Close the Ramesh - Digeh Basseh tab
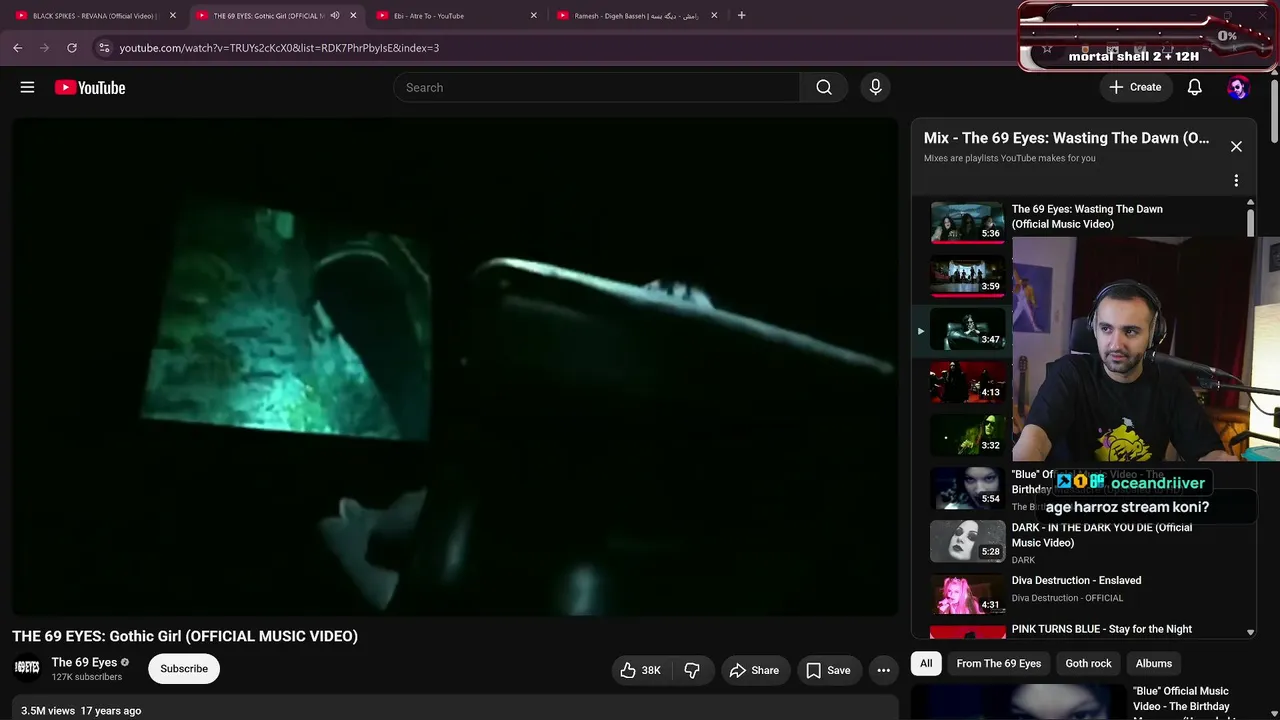 714,16
